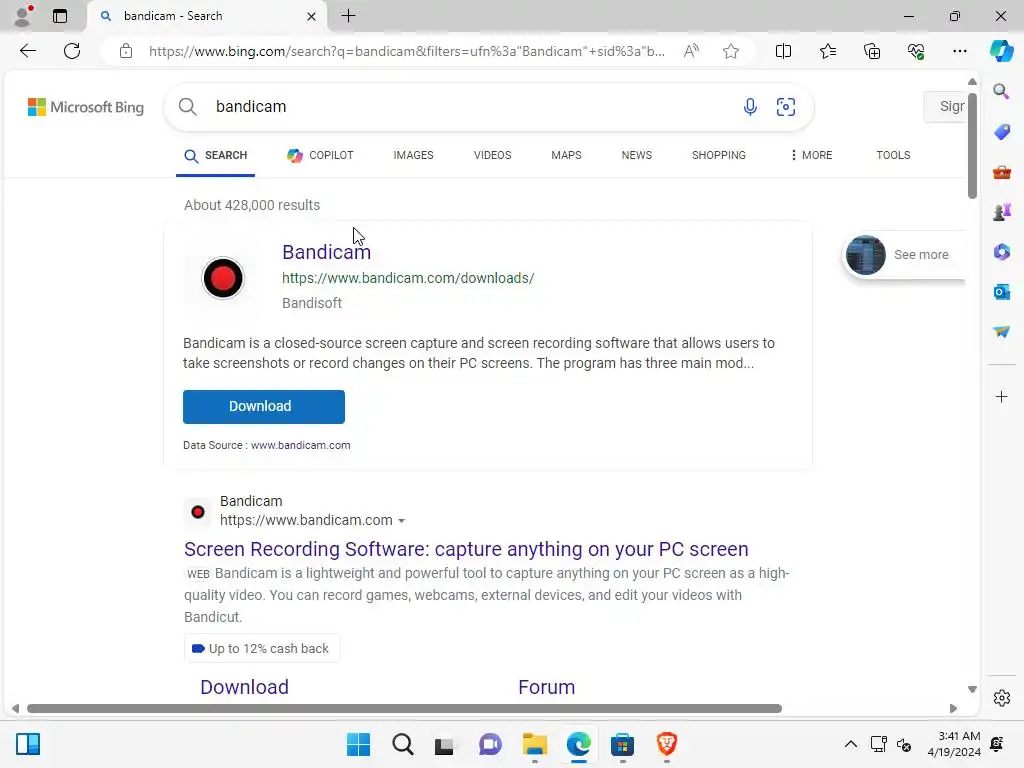
Task: Switch to the VIDEOS tab
Action: click(492, 155)
